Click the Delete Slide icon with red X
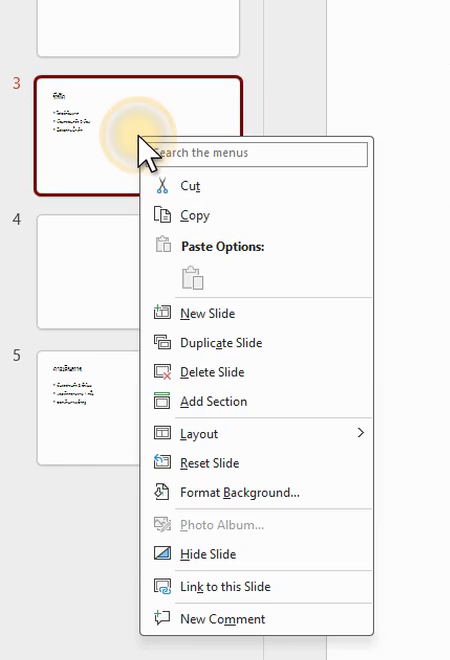 pos(162,372)
